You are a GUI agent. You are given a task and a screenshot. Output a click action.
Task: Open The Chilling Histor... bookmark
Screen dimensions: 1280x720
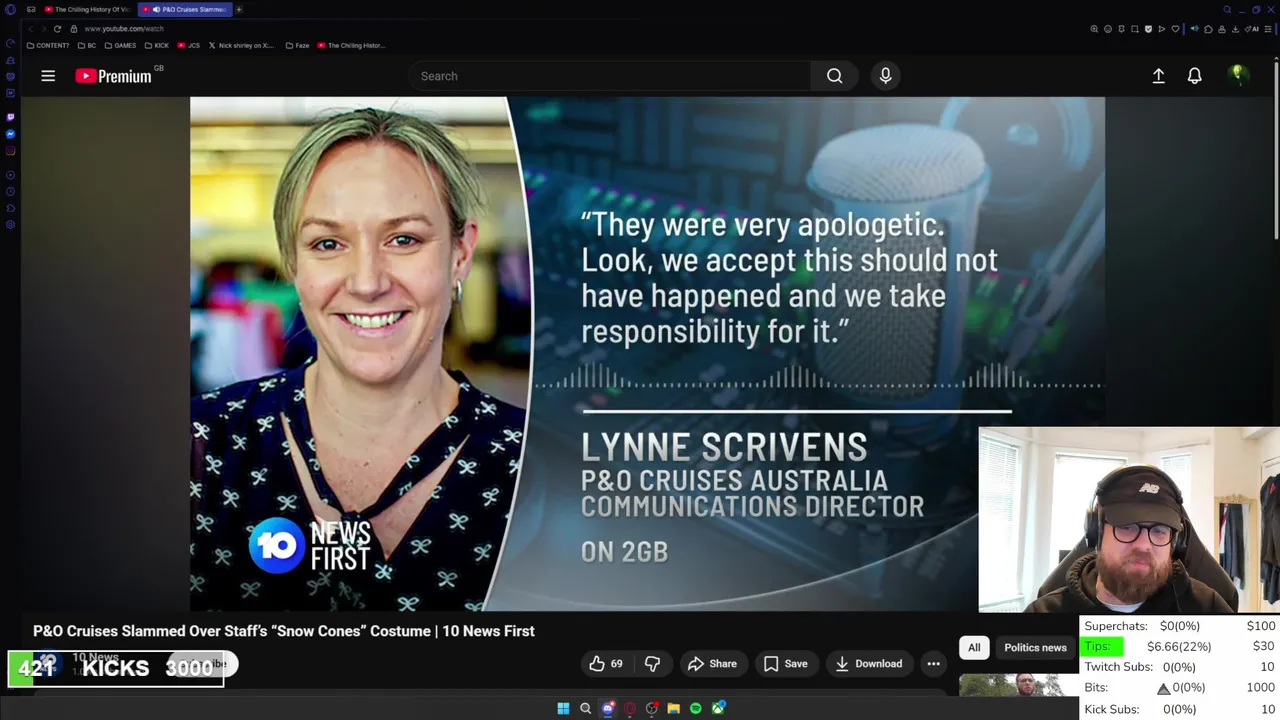tap(351, 45)
